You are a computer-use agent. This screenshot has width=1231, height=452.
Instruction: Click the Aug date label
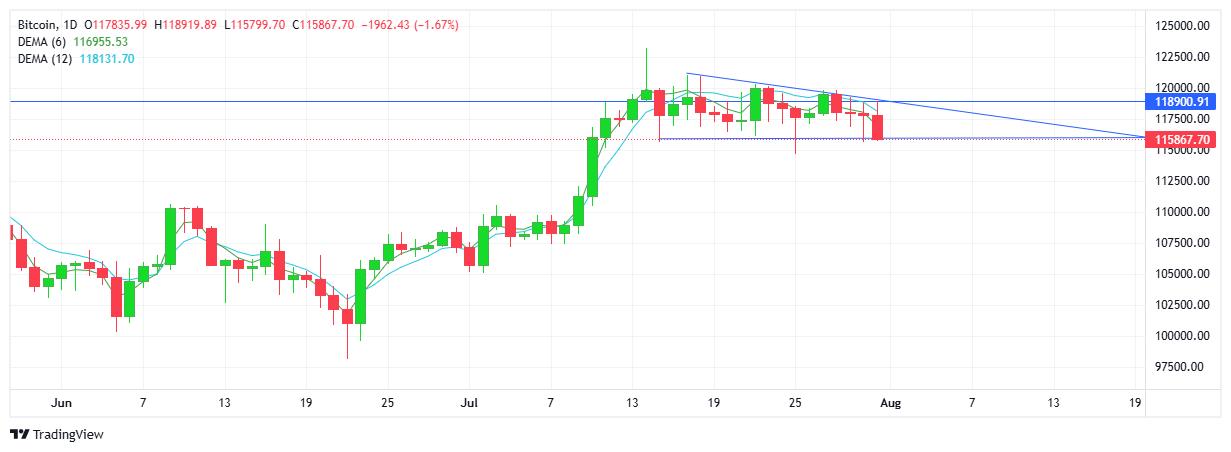click(891, 402)
